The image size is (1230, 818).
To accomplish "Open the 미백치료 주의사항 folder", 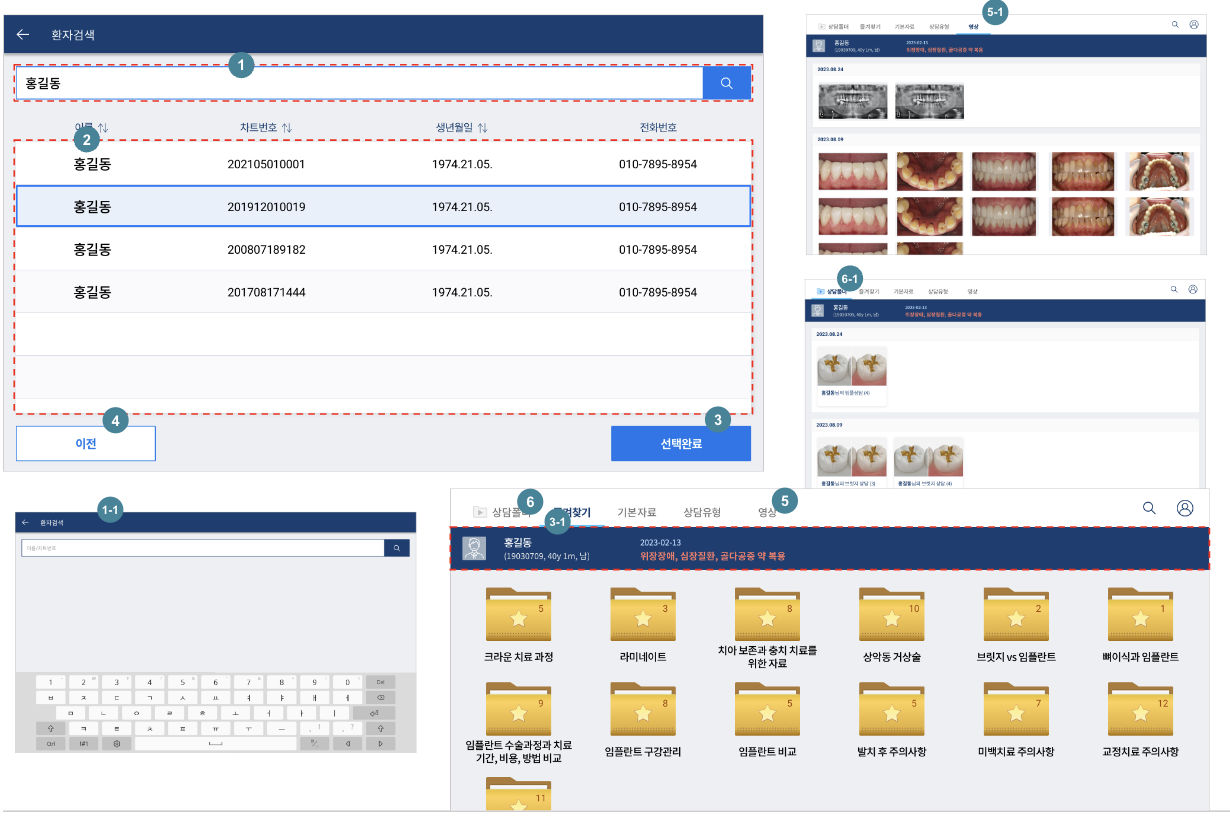I will click(x=1016, y=708).
